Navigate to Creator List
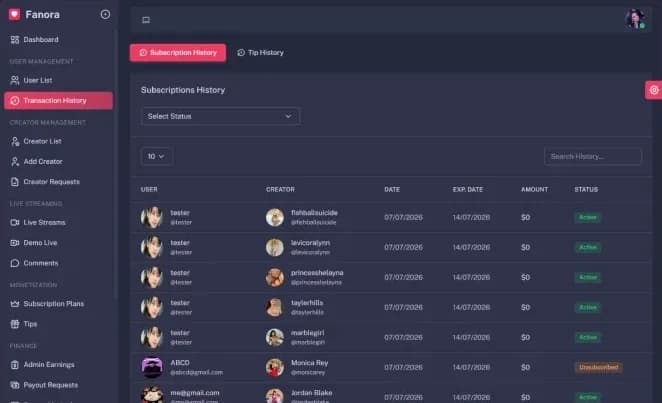The image size is (662, 403). click(58, 141)
